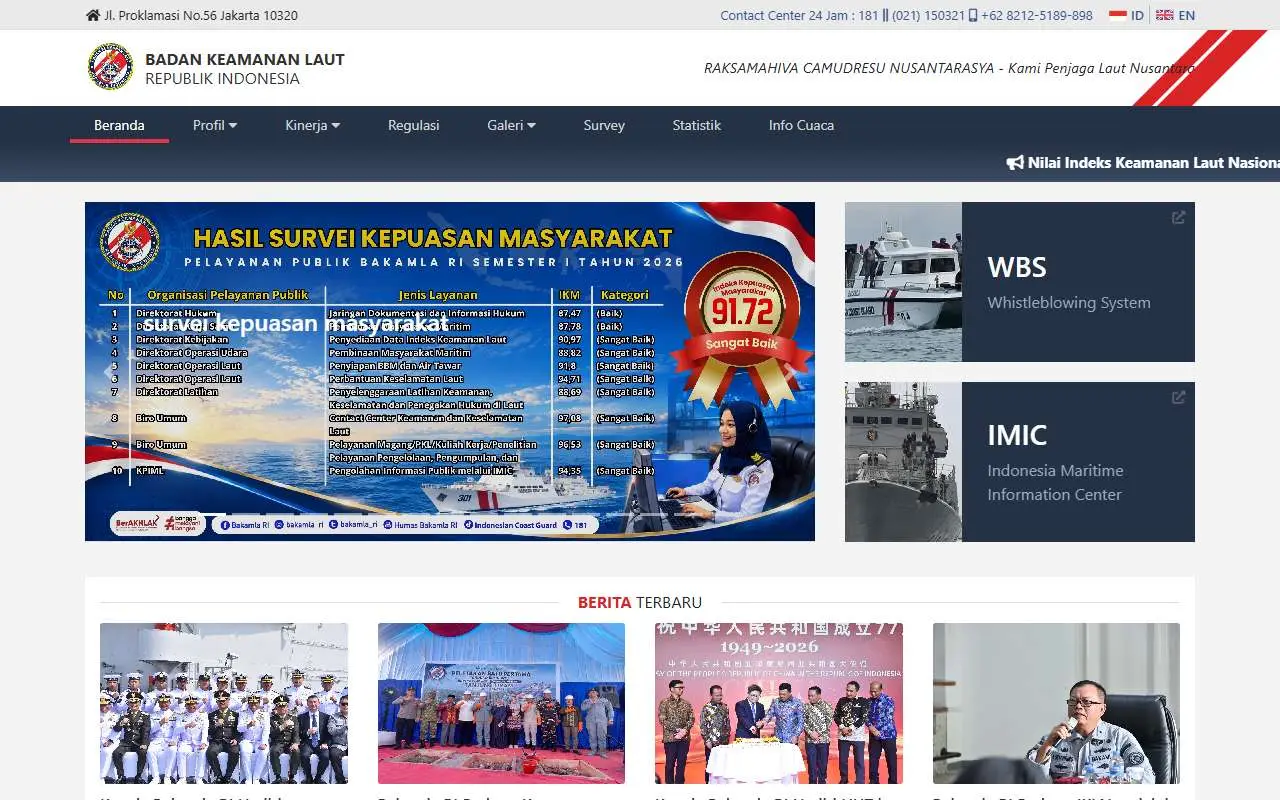Open the Survey menu item
The image size is (1280, 800).
click(x=604, y=125)
